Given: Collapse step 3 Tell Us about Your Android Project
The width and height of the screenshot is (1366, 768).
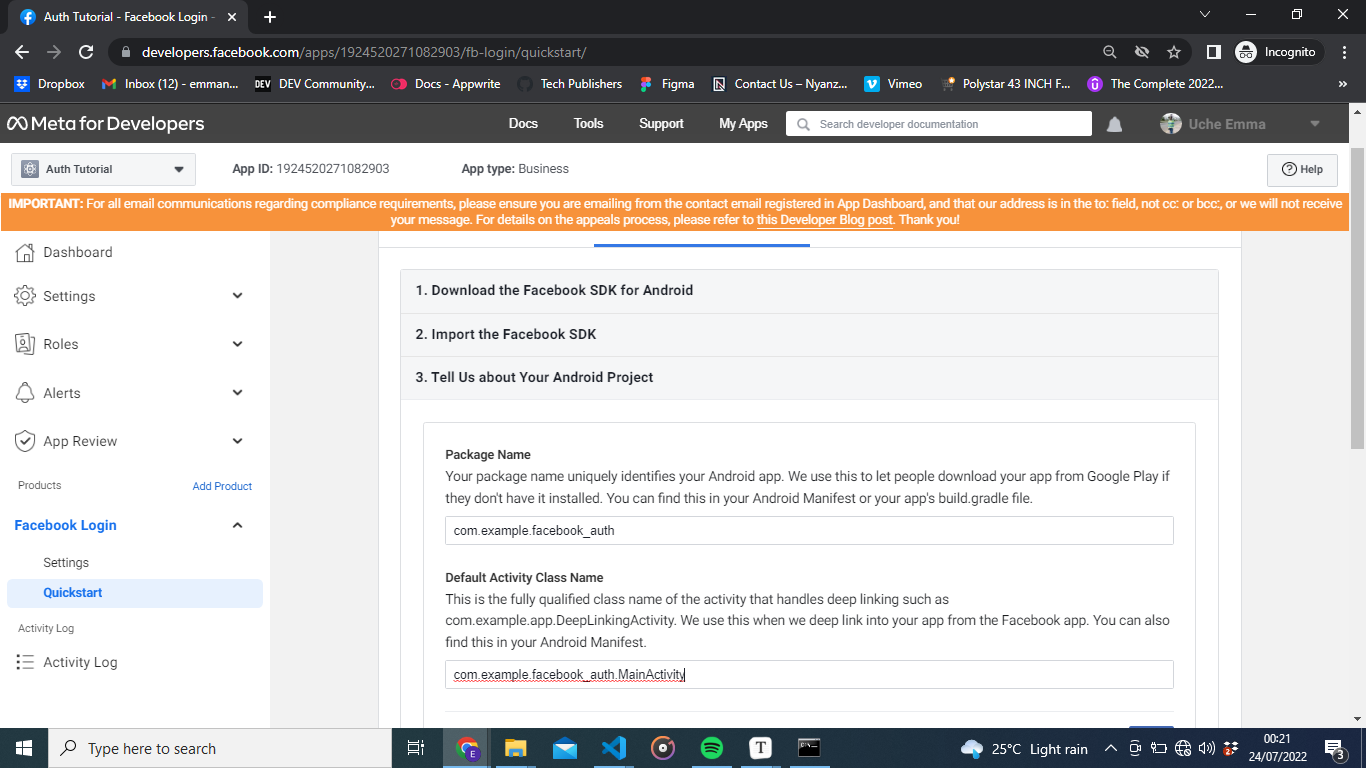Looking at the screenshot, I should [x=809, y=378].
